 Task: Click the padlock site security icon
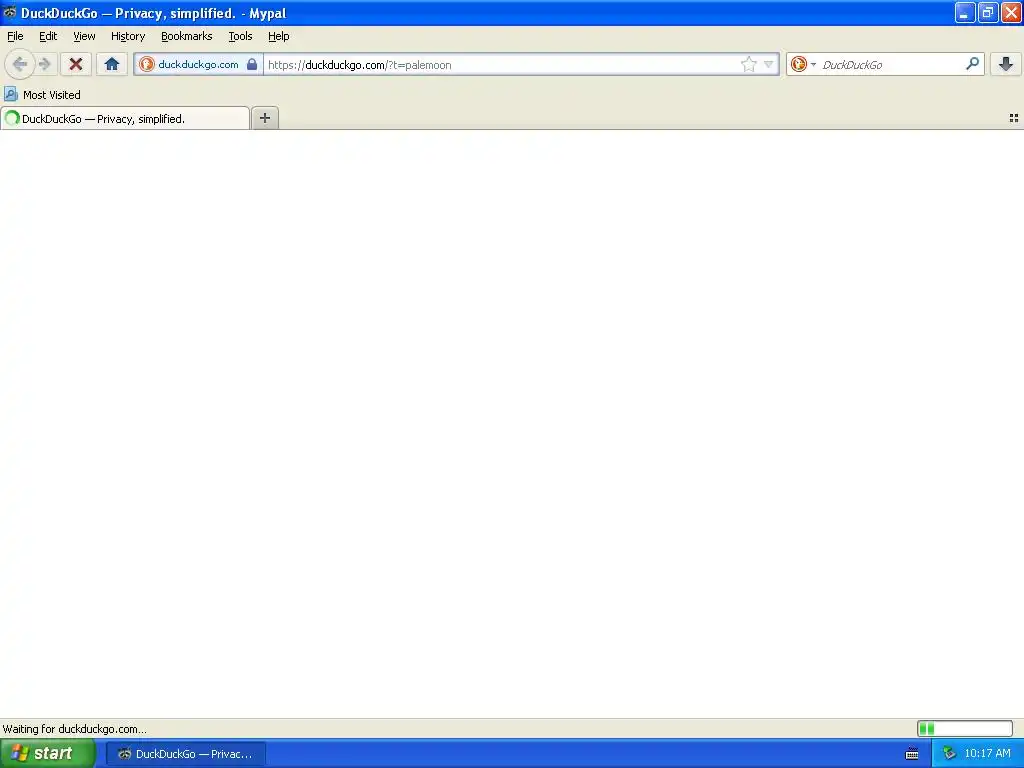click(x=252, y=64)
